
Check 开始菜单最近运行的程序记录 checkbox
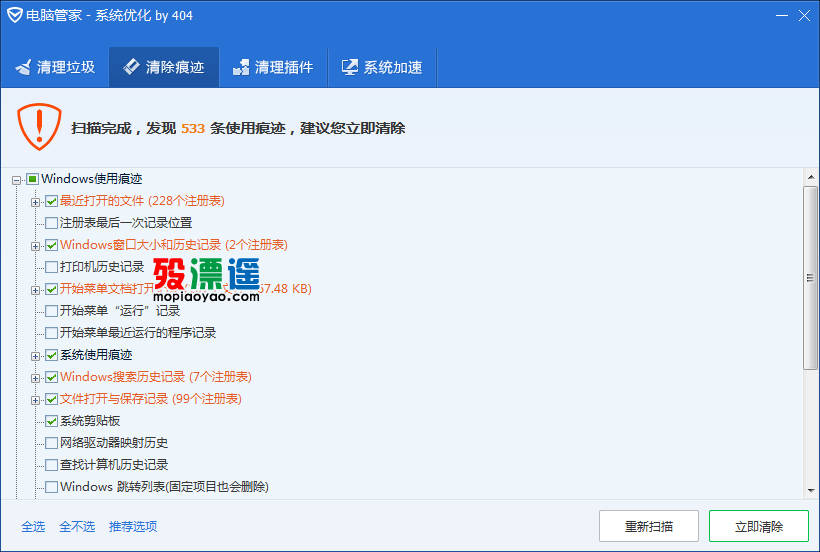[x=51, y=333]
